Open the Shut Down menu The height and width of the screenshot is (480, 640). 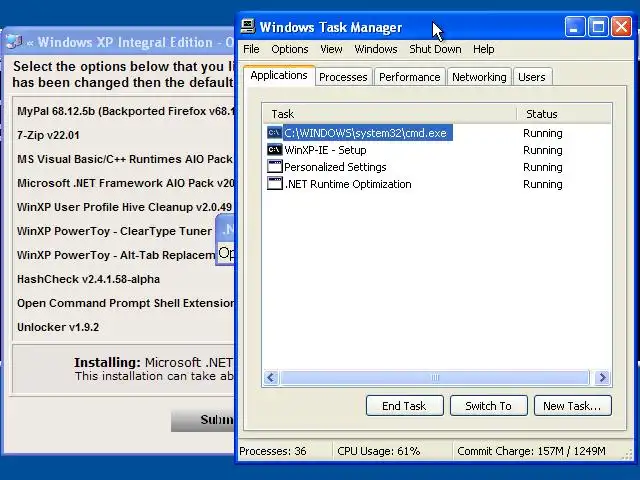[x=435, y=49]
